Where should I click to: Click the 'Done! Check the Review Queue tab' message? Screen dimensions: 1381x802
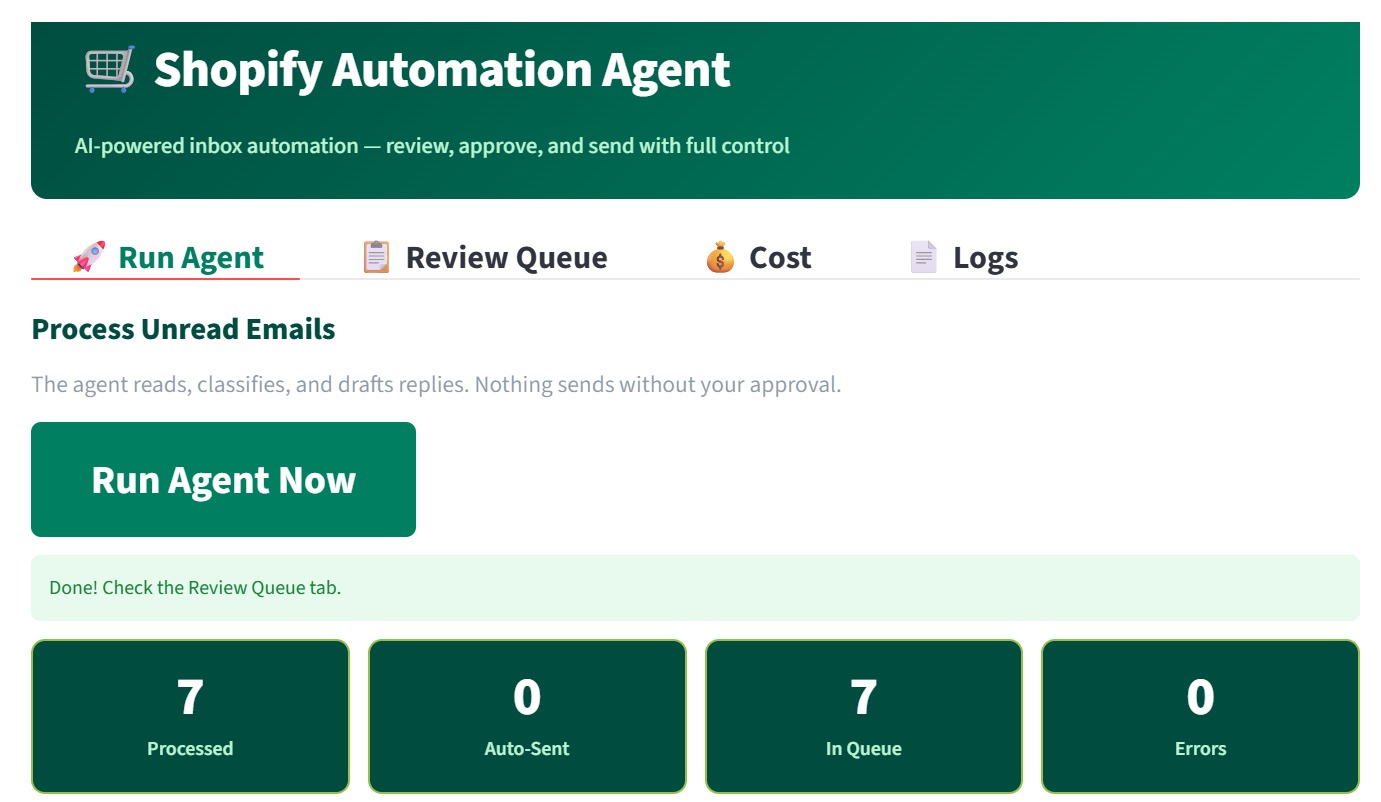point(695,588)
